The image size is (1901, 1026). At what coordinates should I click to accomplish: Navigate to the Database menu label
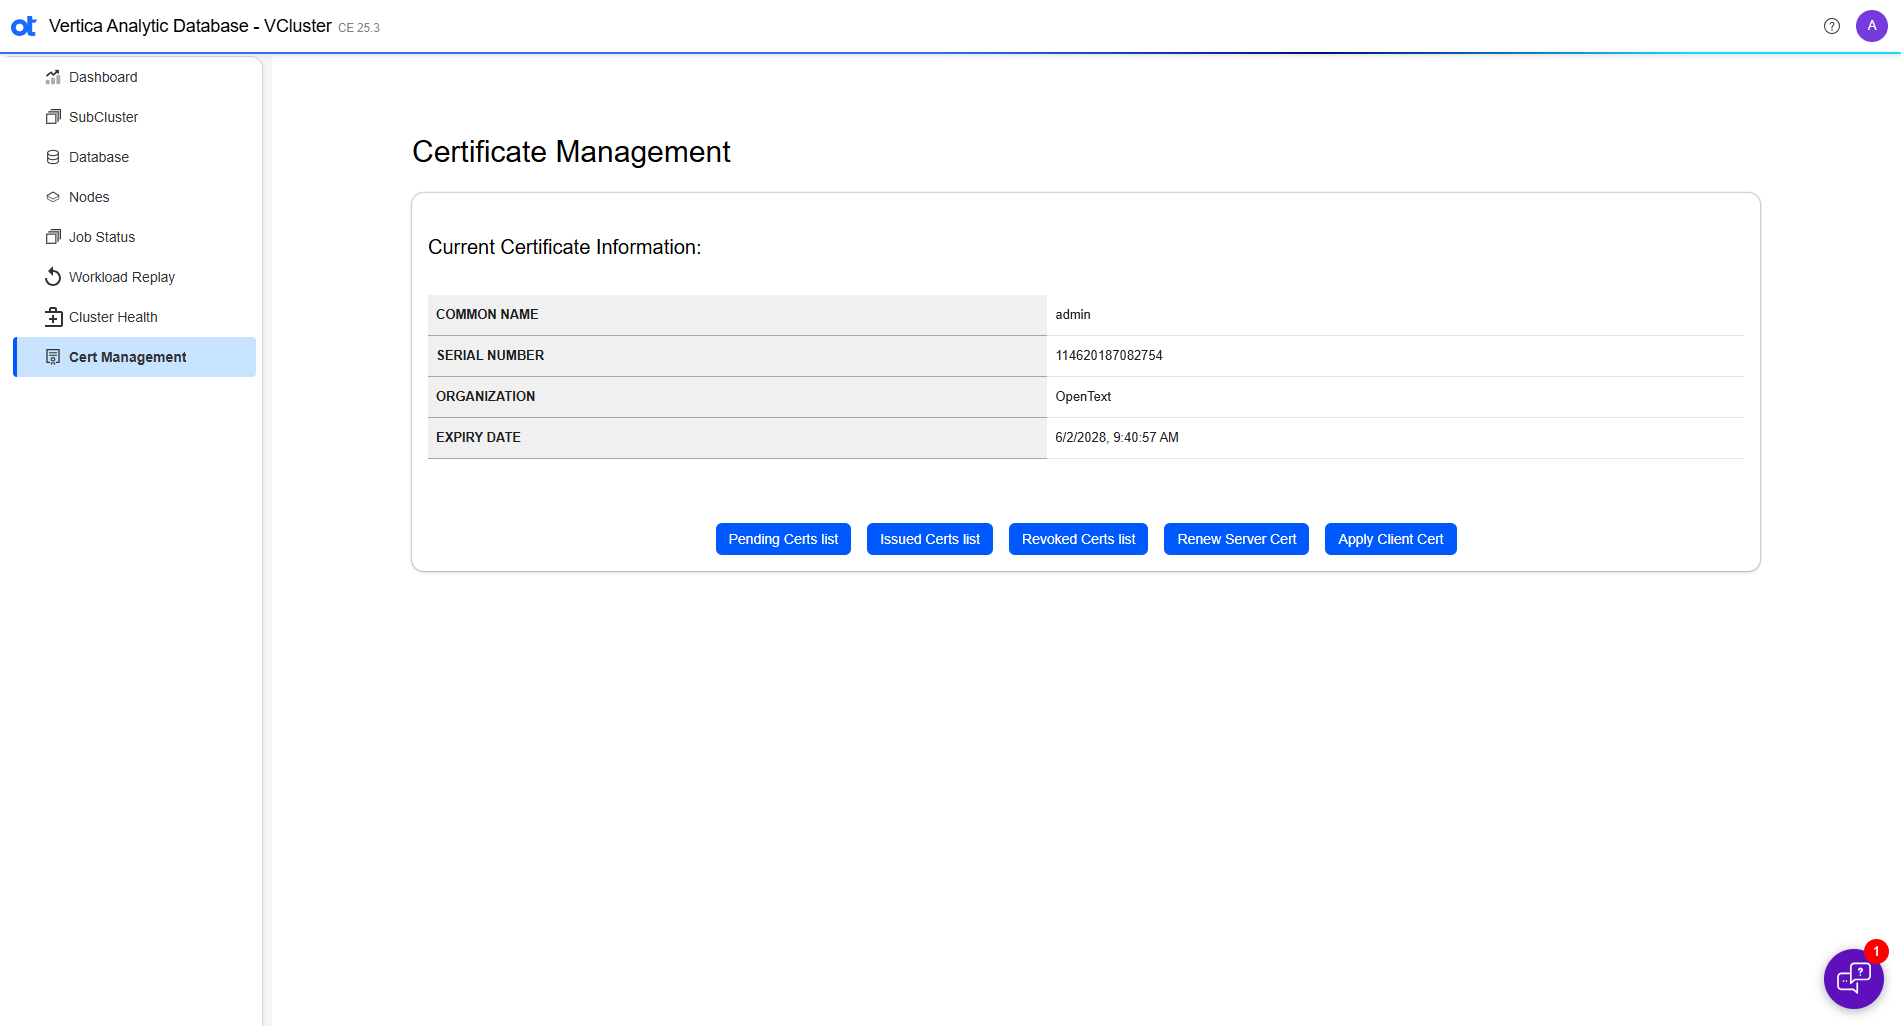(99, 157)
